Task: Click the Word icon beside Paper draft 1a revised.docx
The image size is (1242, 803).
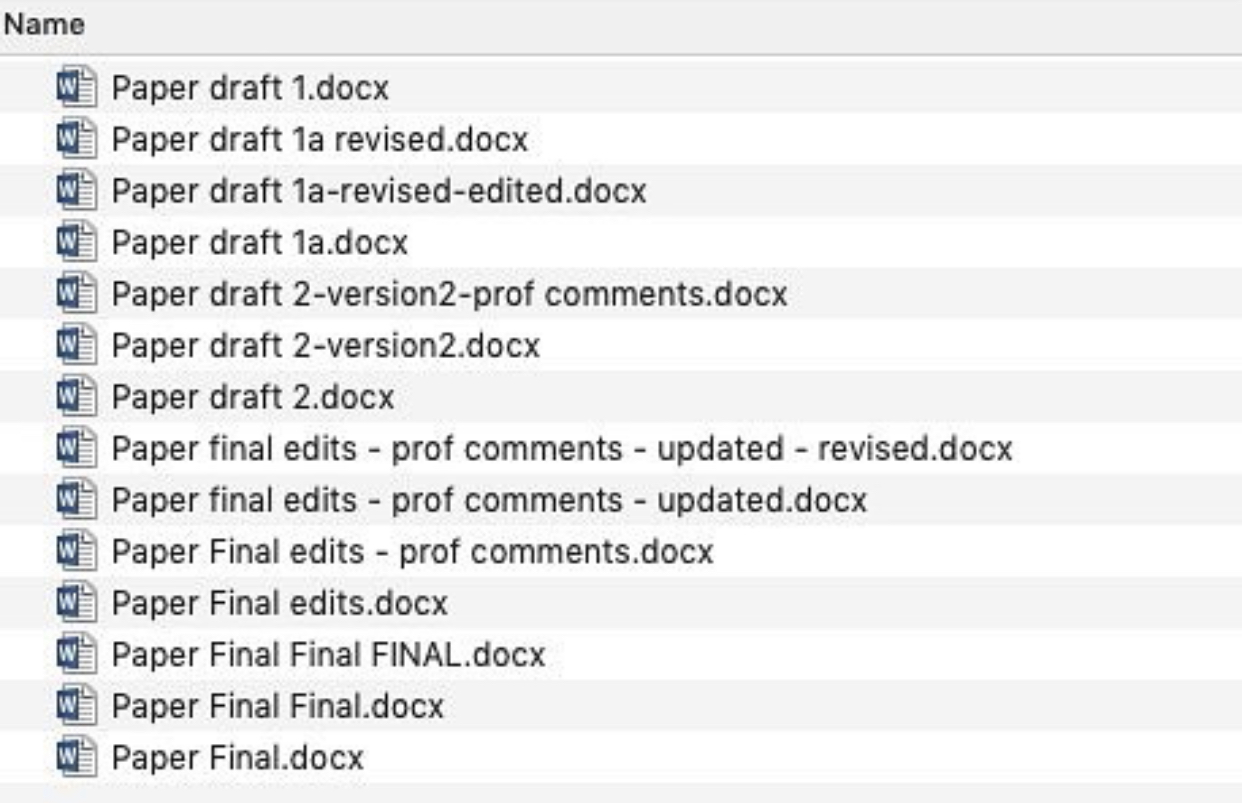Action: click(x=76, y=139)
